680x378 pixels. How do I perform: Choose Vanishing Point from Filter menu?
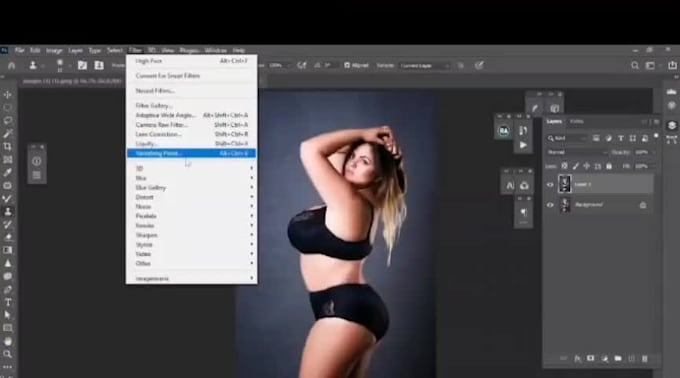click(x=191, y=153)
